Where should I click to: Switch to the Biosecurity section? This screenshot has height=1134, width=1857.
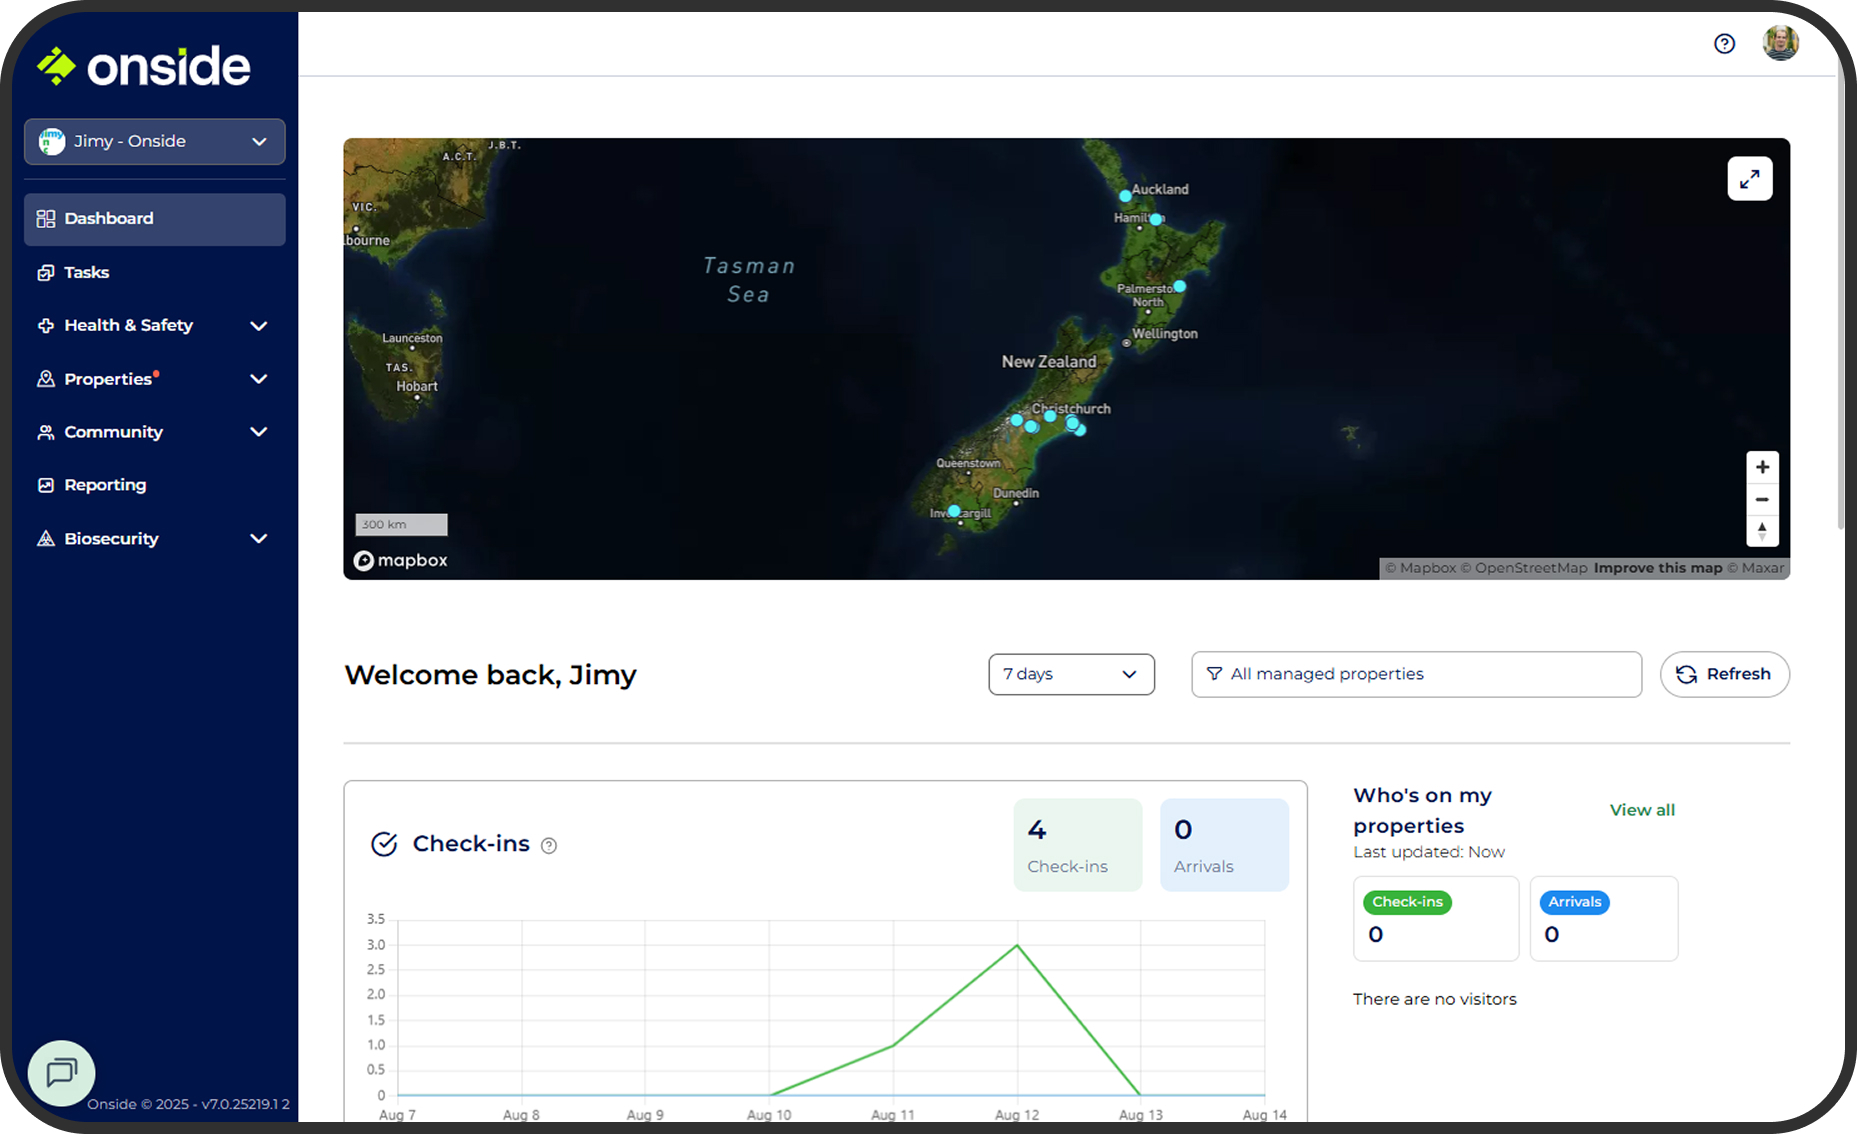(x=110, y=538)
